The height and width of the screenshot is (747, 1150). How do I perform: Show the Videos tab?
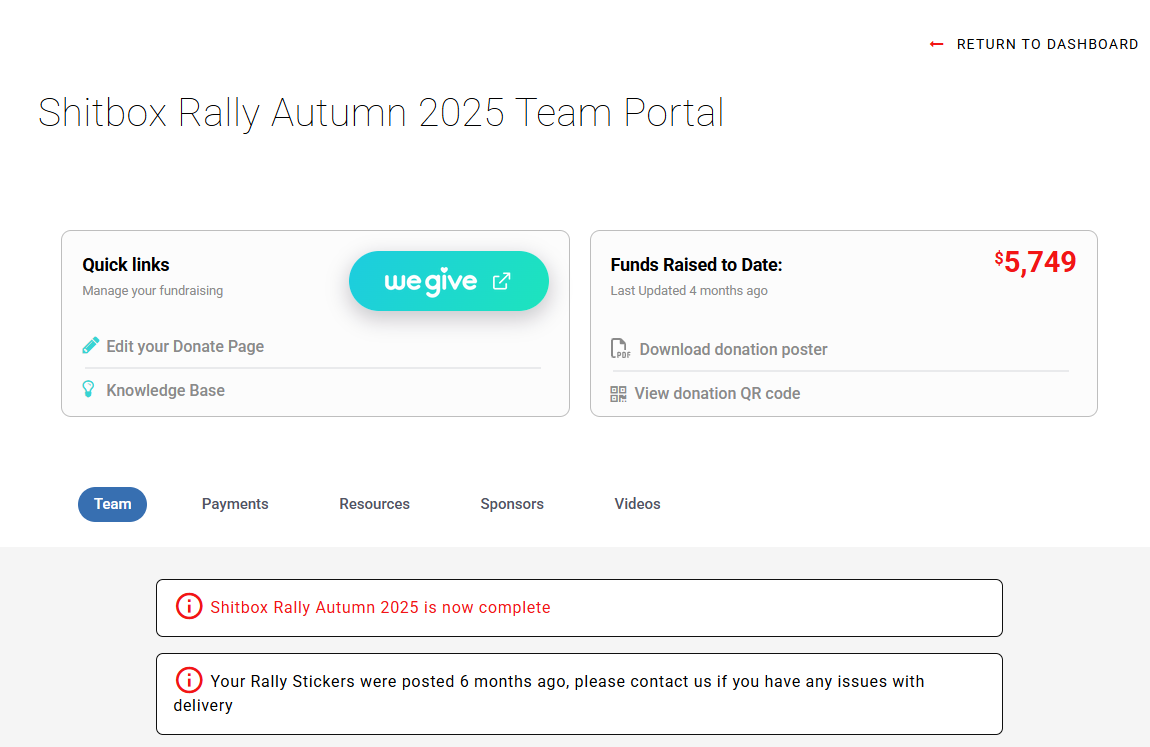637,504
